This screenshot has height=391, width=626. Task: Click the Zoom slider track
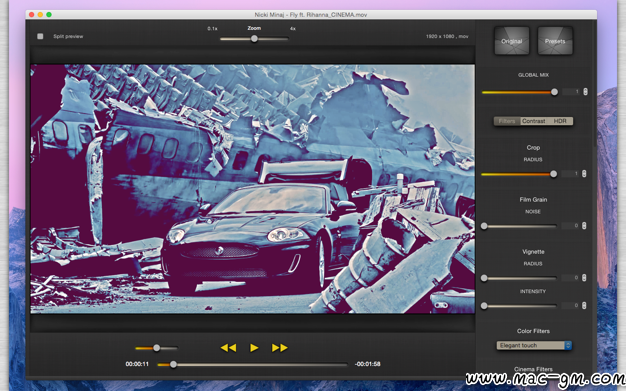tap(254, 39)
